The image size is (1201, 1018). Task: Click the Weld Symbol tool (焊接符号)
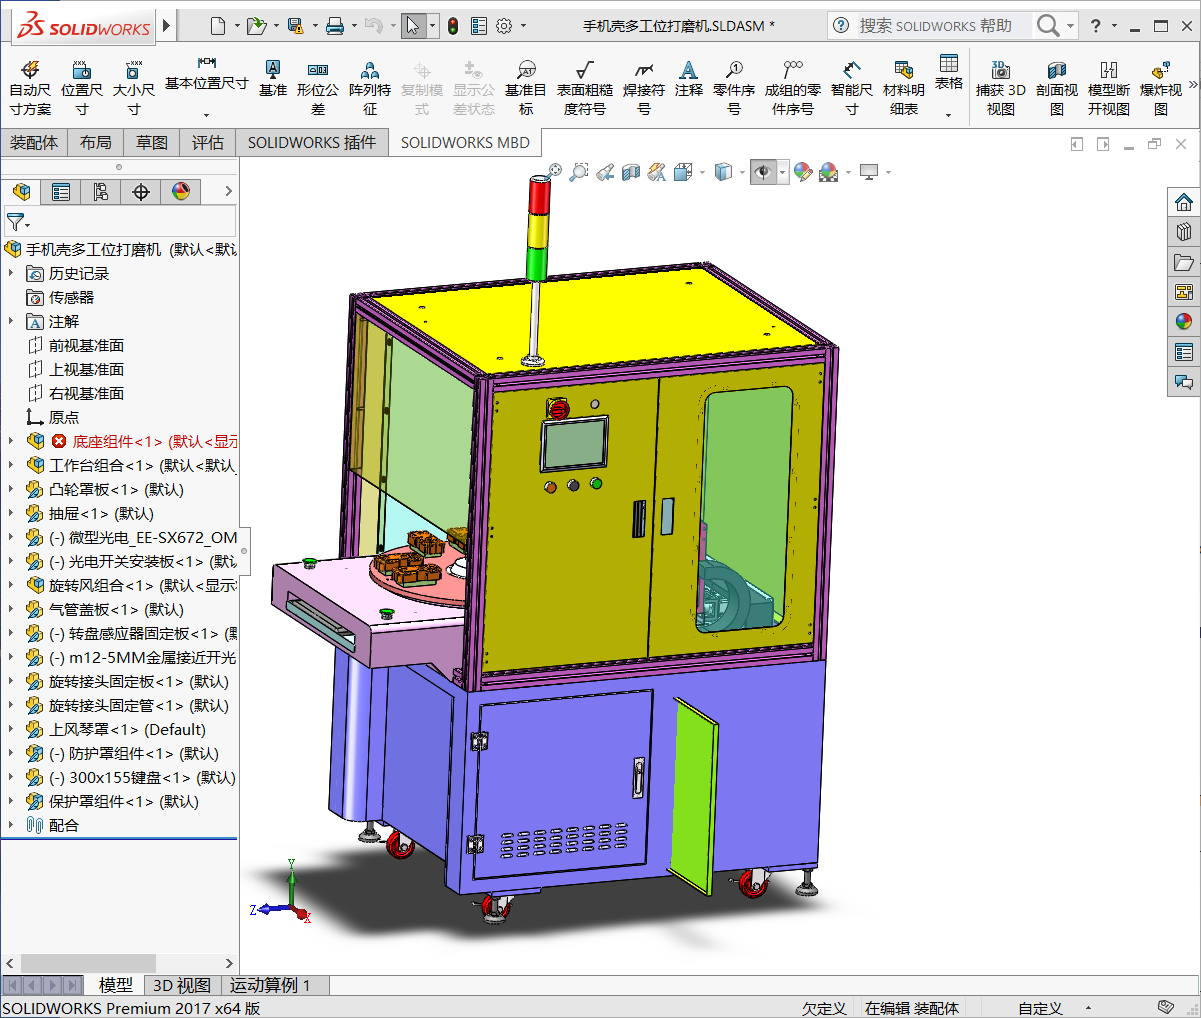644,87
